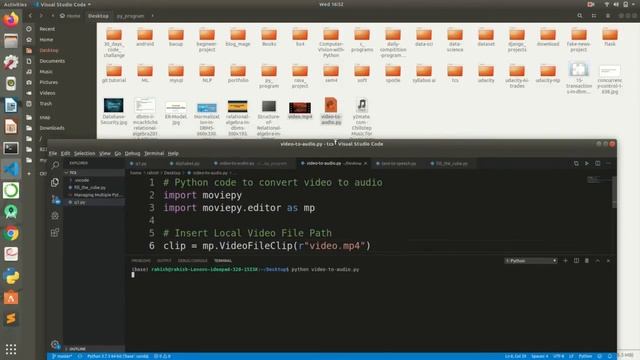Screen dimensions: 640x360
Task: Run the Python file using the play icon
Action: click(x=587, y=163)
